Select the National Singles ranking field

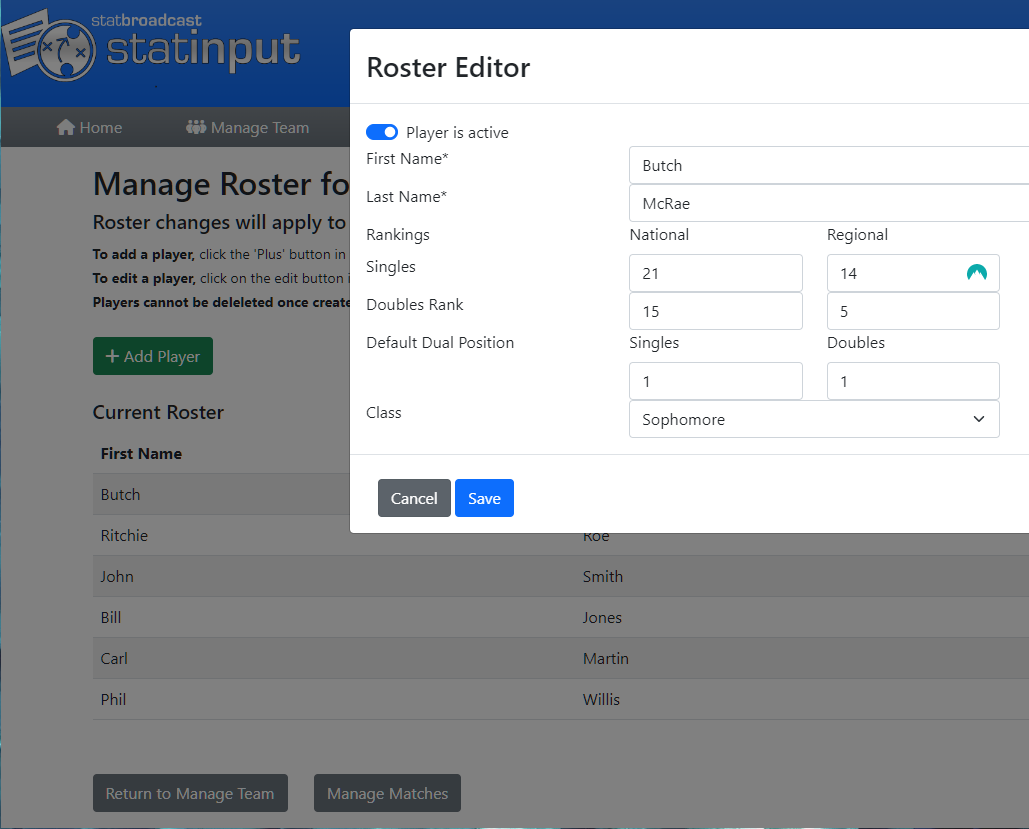tap(715, 273)
